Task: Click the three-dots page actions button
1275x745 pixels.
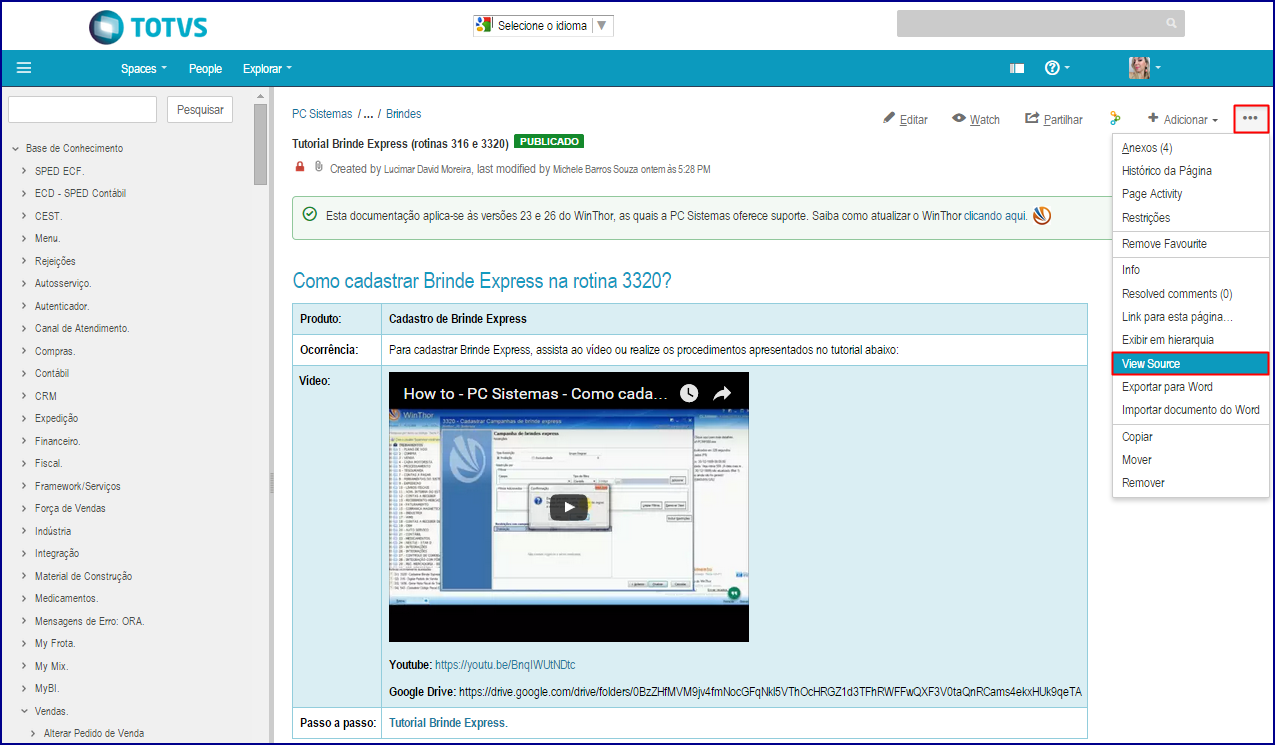Action: click(x=1251, y=119)
